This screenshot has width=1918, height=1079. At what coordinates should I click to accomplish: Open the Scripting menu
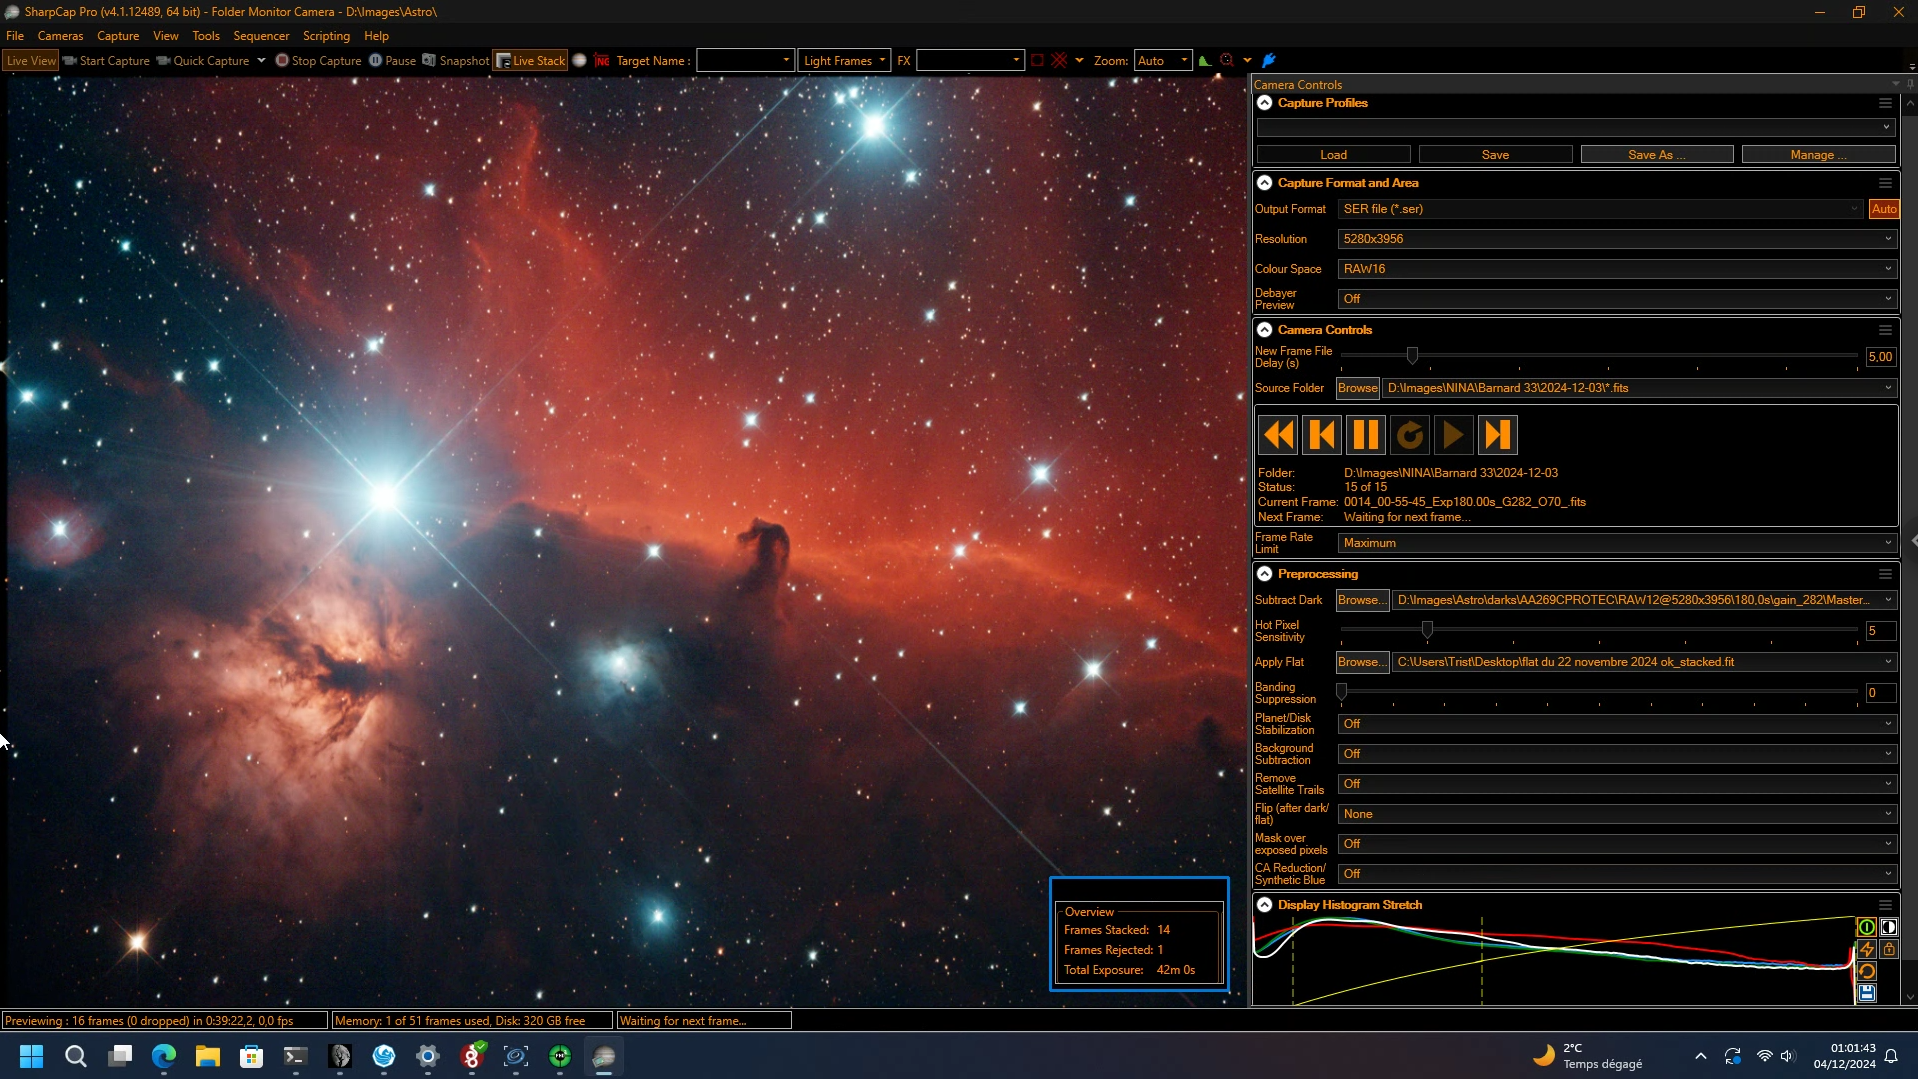pos(326,36)
